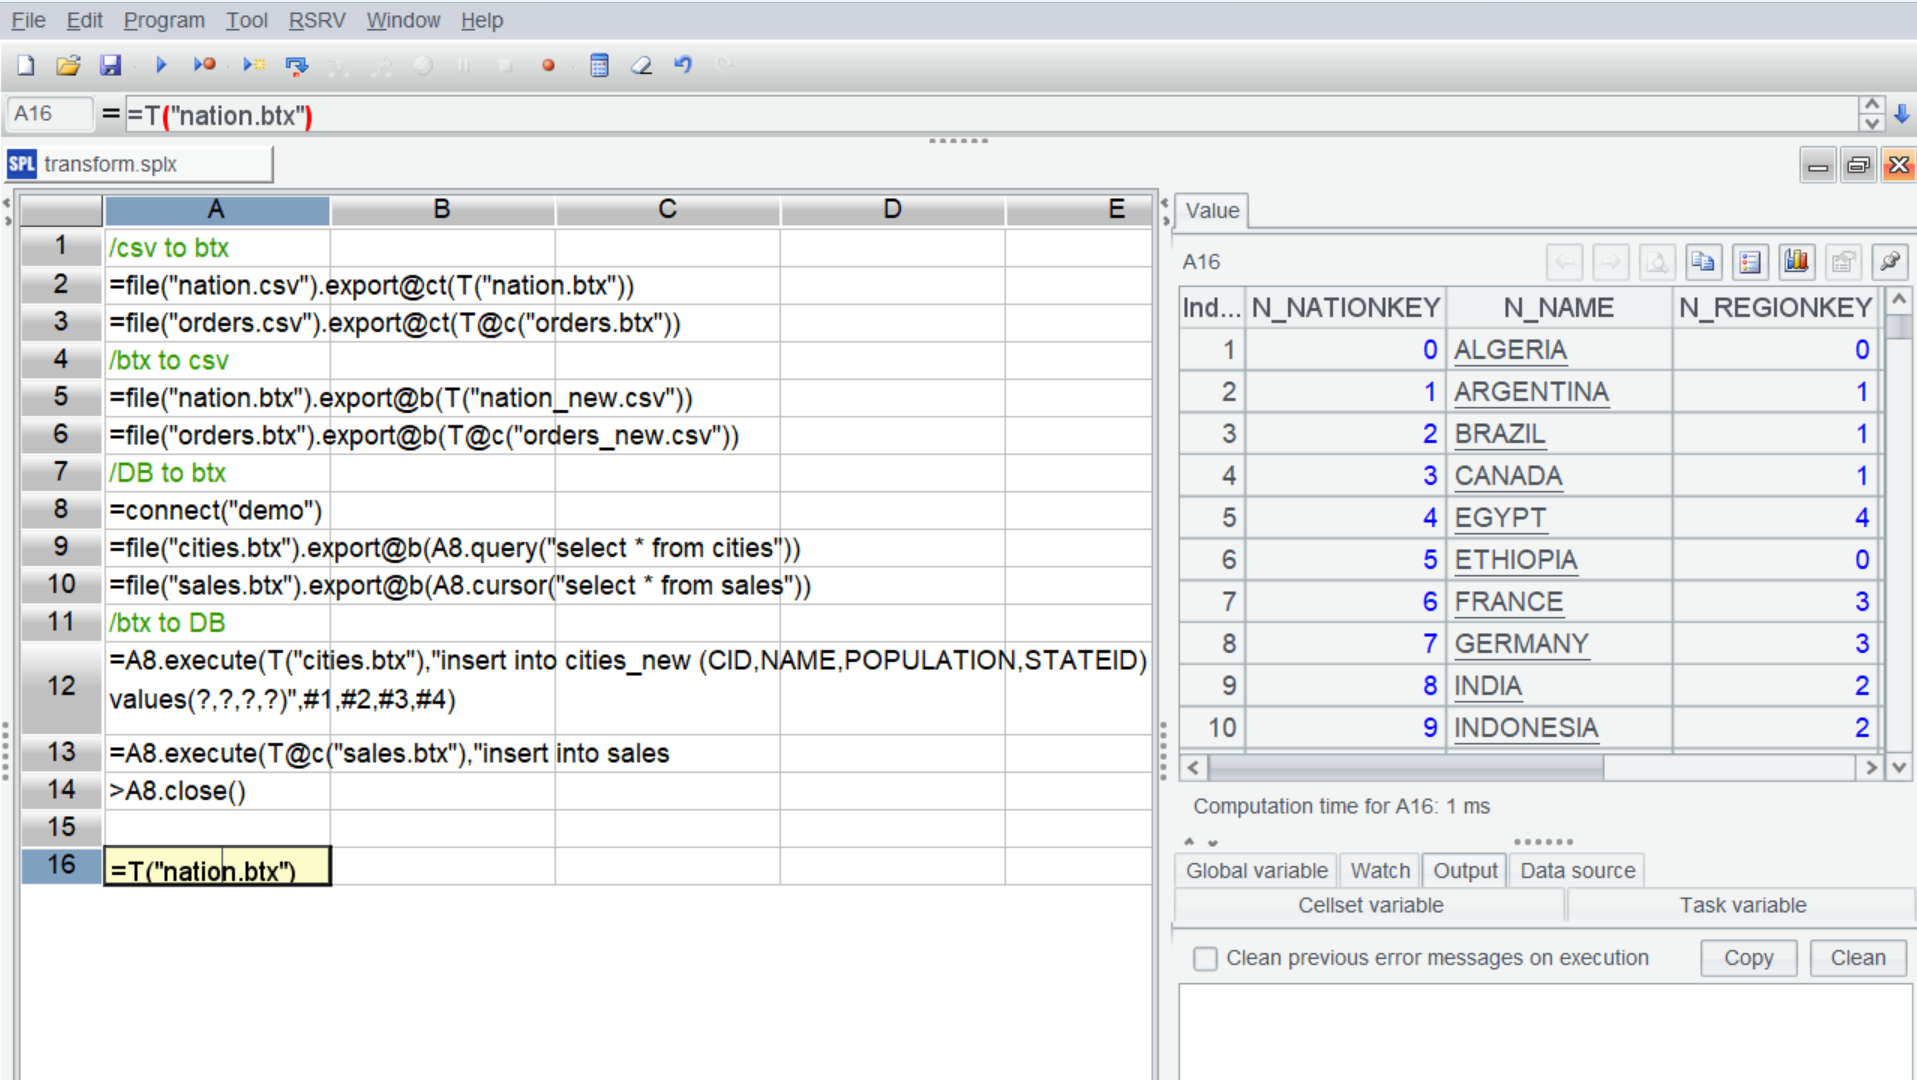Open the Program menu
This screenshot has height=1080, width=1917.
click(164, 20)
